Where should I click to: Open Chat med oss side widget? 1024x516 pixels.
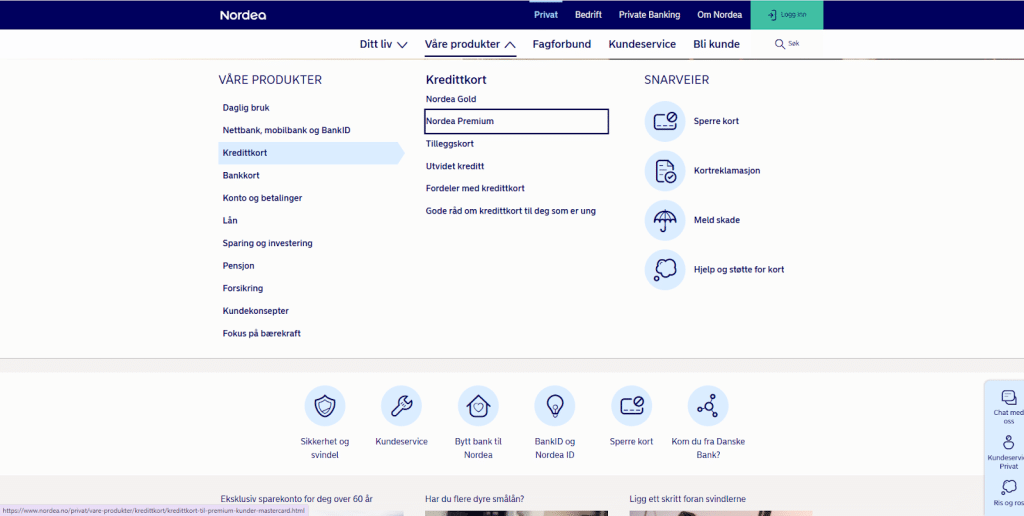[1008, 403]
